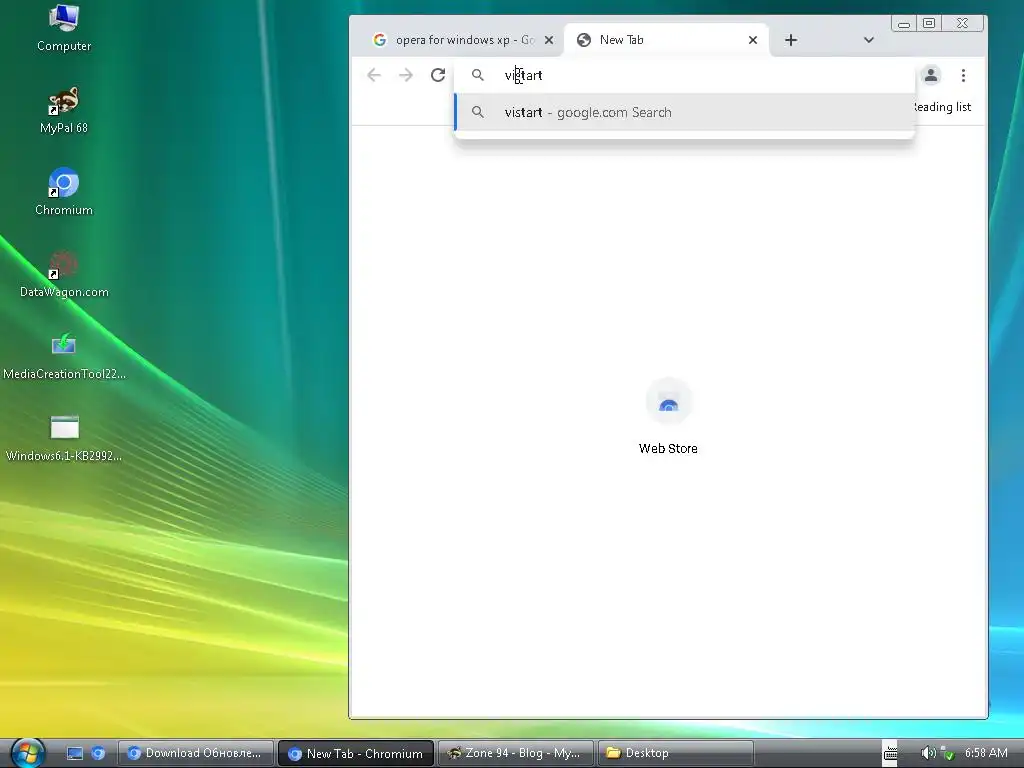Select 'vistart - google.com Search' suggestion
The height and width of the screenshot is (768, 1024).
pyautogui.click(x=684, y=112)
